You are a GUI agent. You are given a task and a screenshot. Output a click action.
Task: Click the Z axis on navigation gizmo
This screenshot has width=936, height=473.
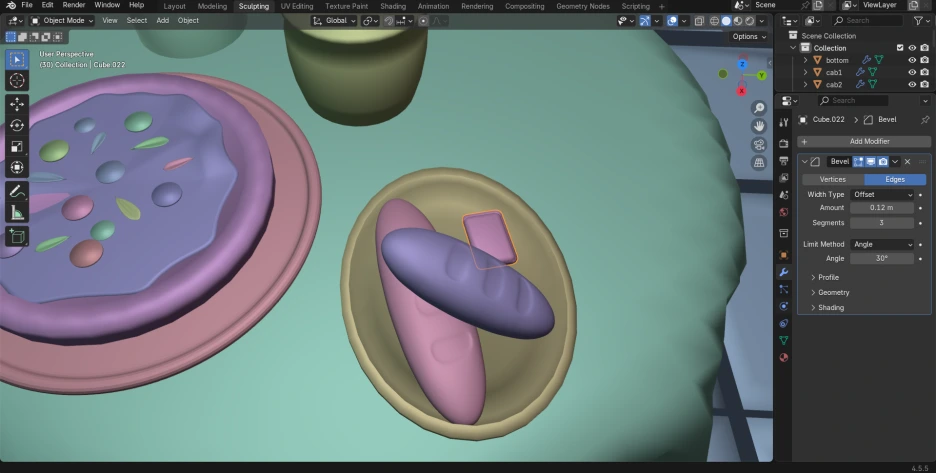743,64
